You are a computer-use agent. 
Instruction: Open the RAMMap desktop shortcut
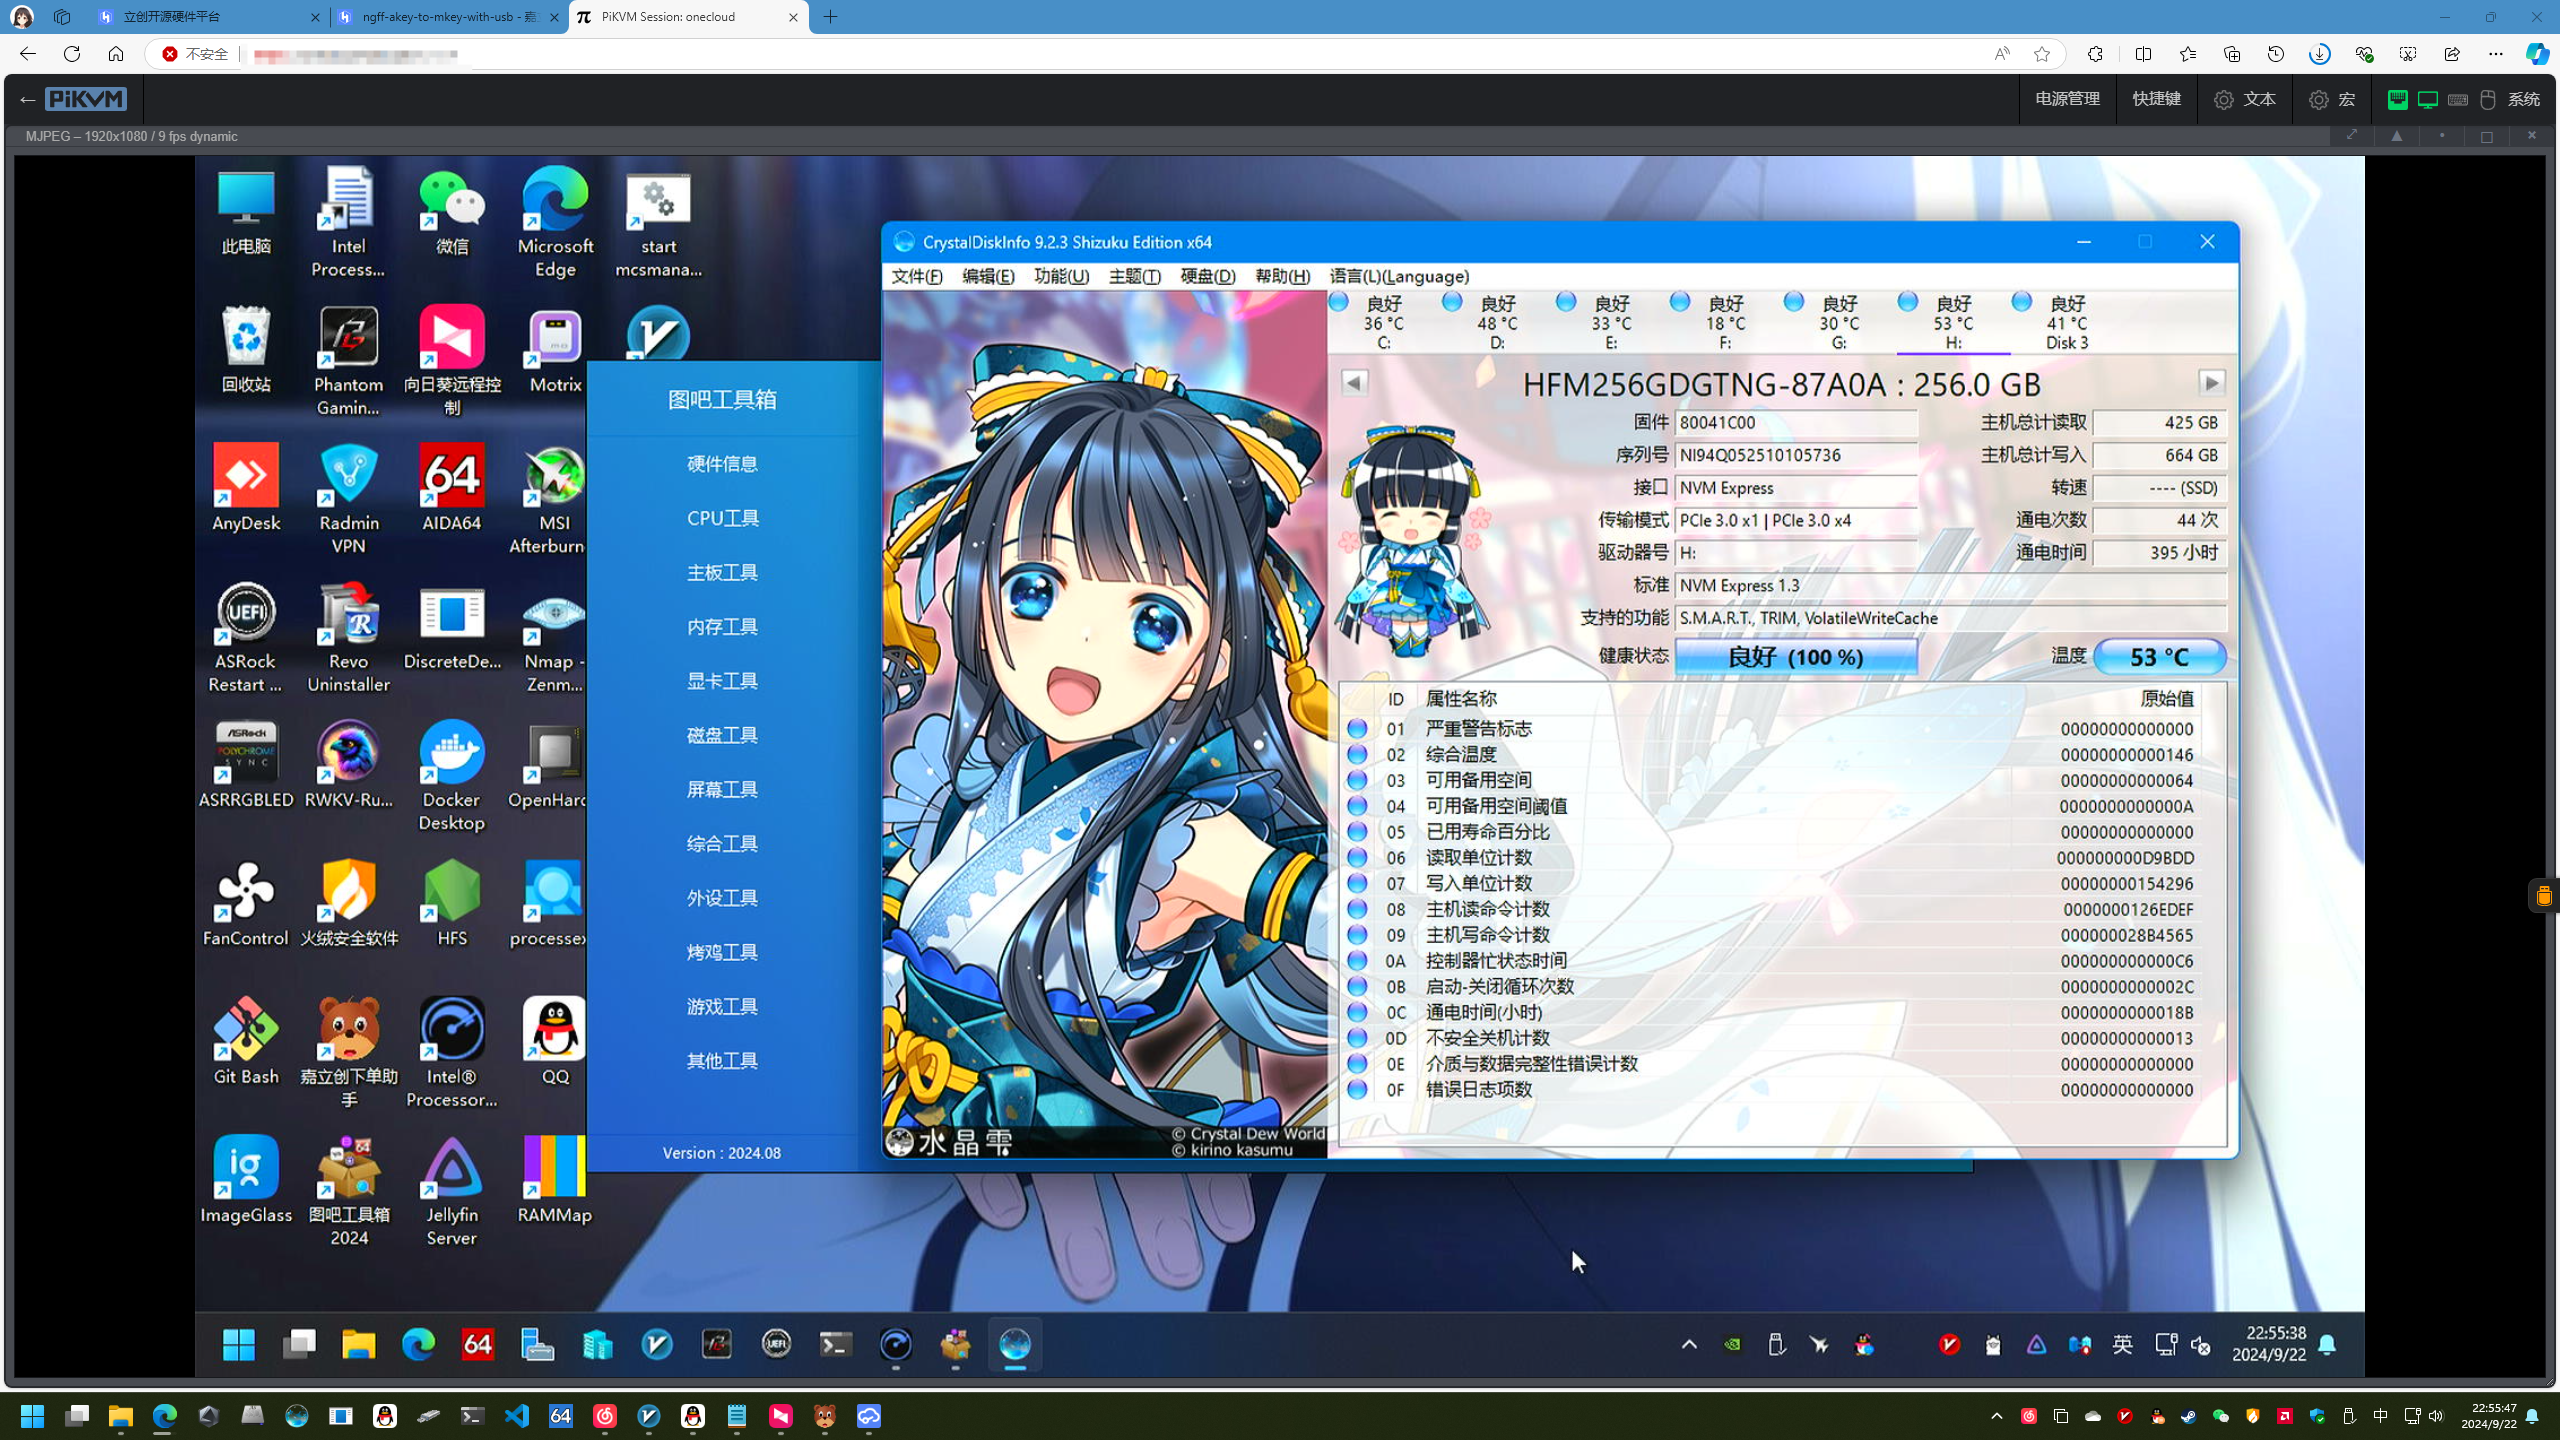[x=555, y=1180]
